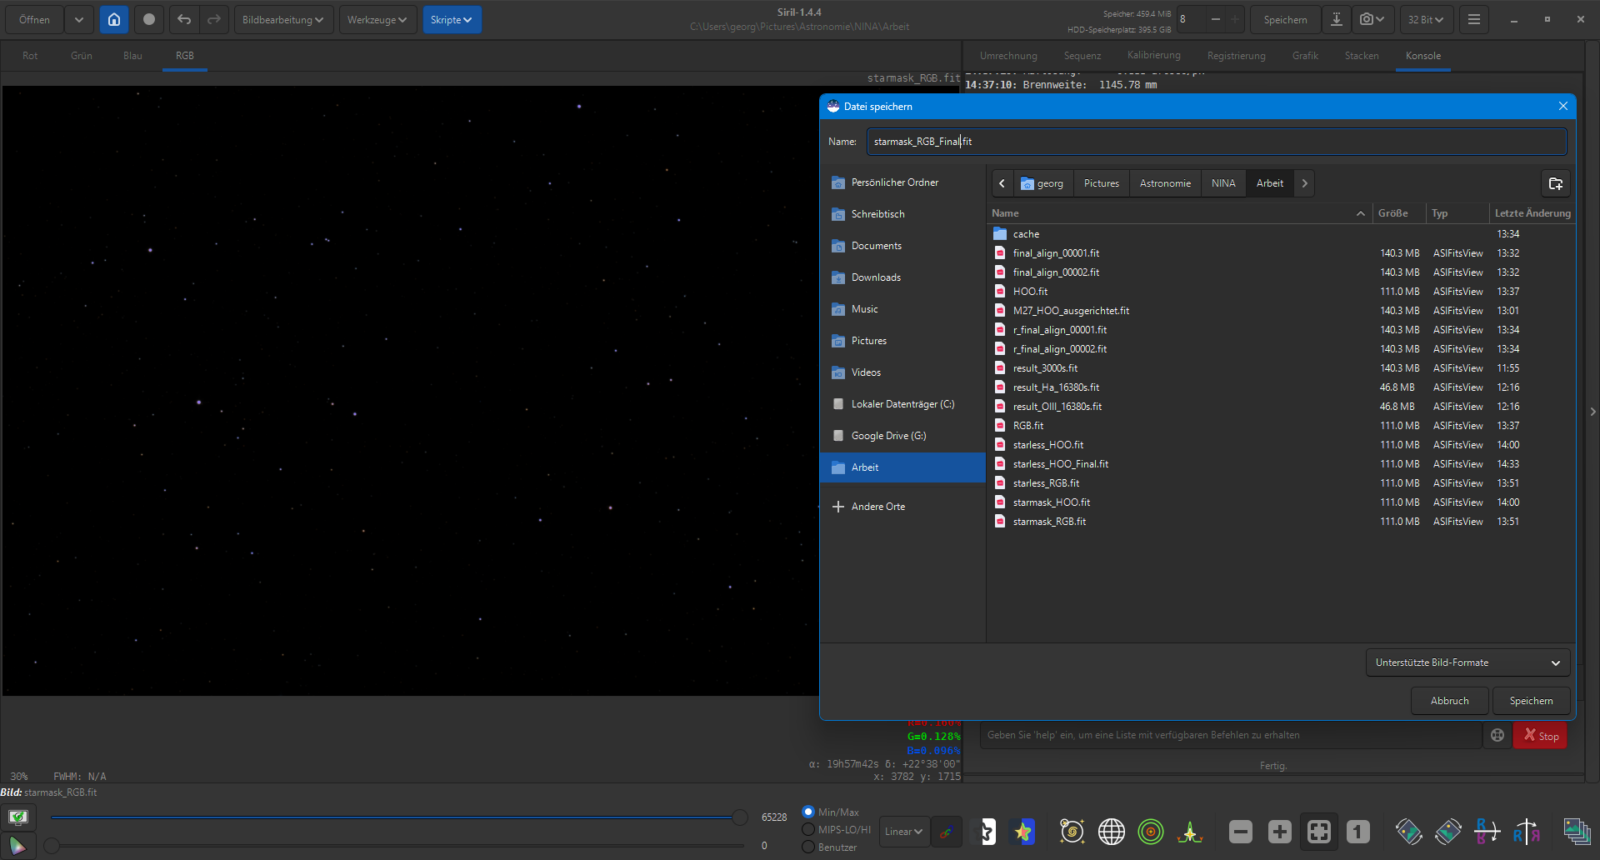This screenshot has width=1600, height=860.
Task: Select M27_HOO_ausgerichtet.fit in file list
Action: (1071, 311)
